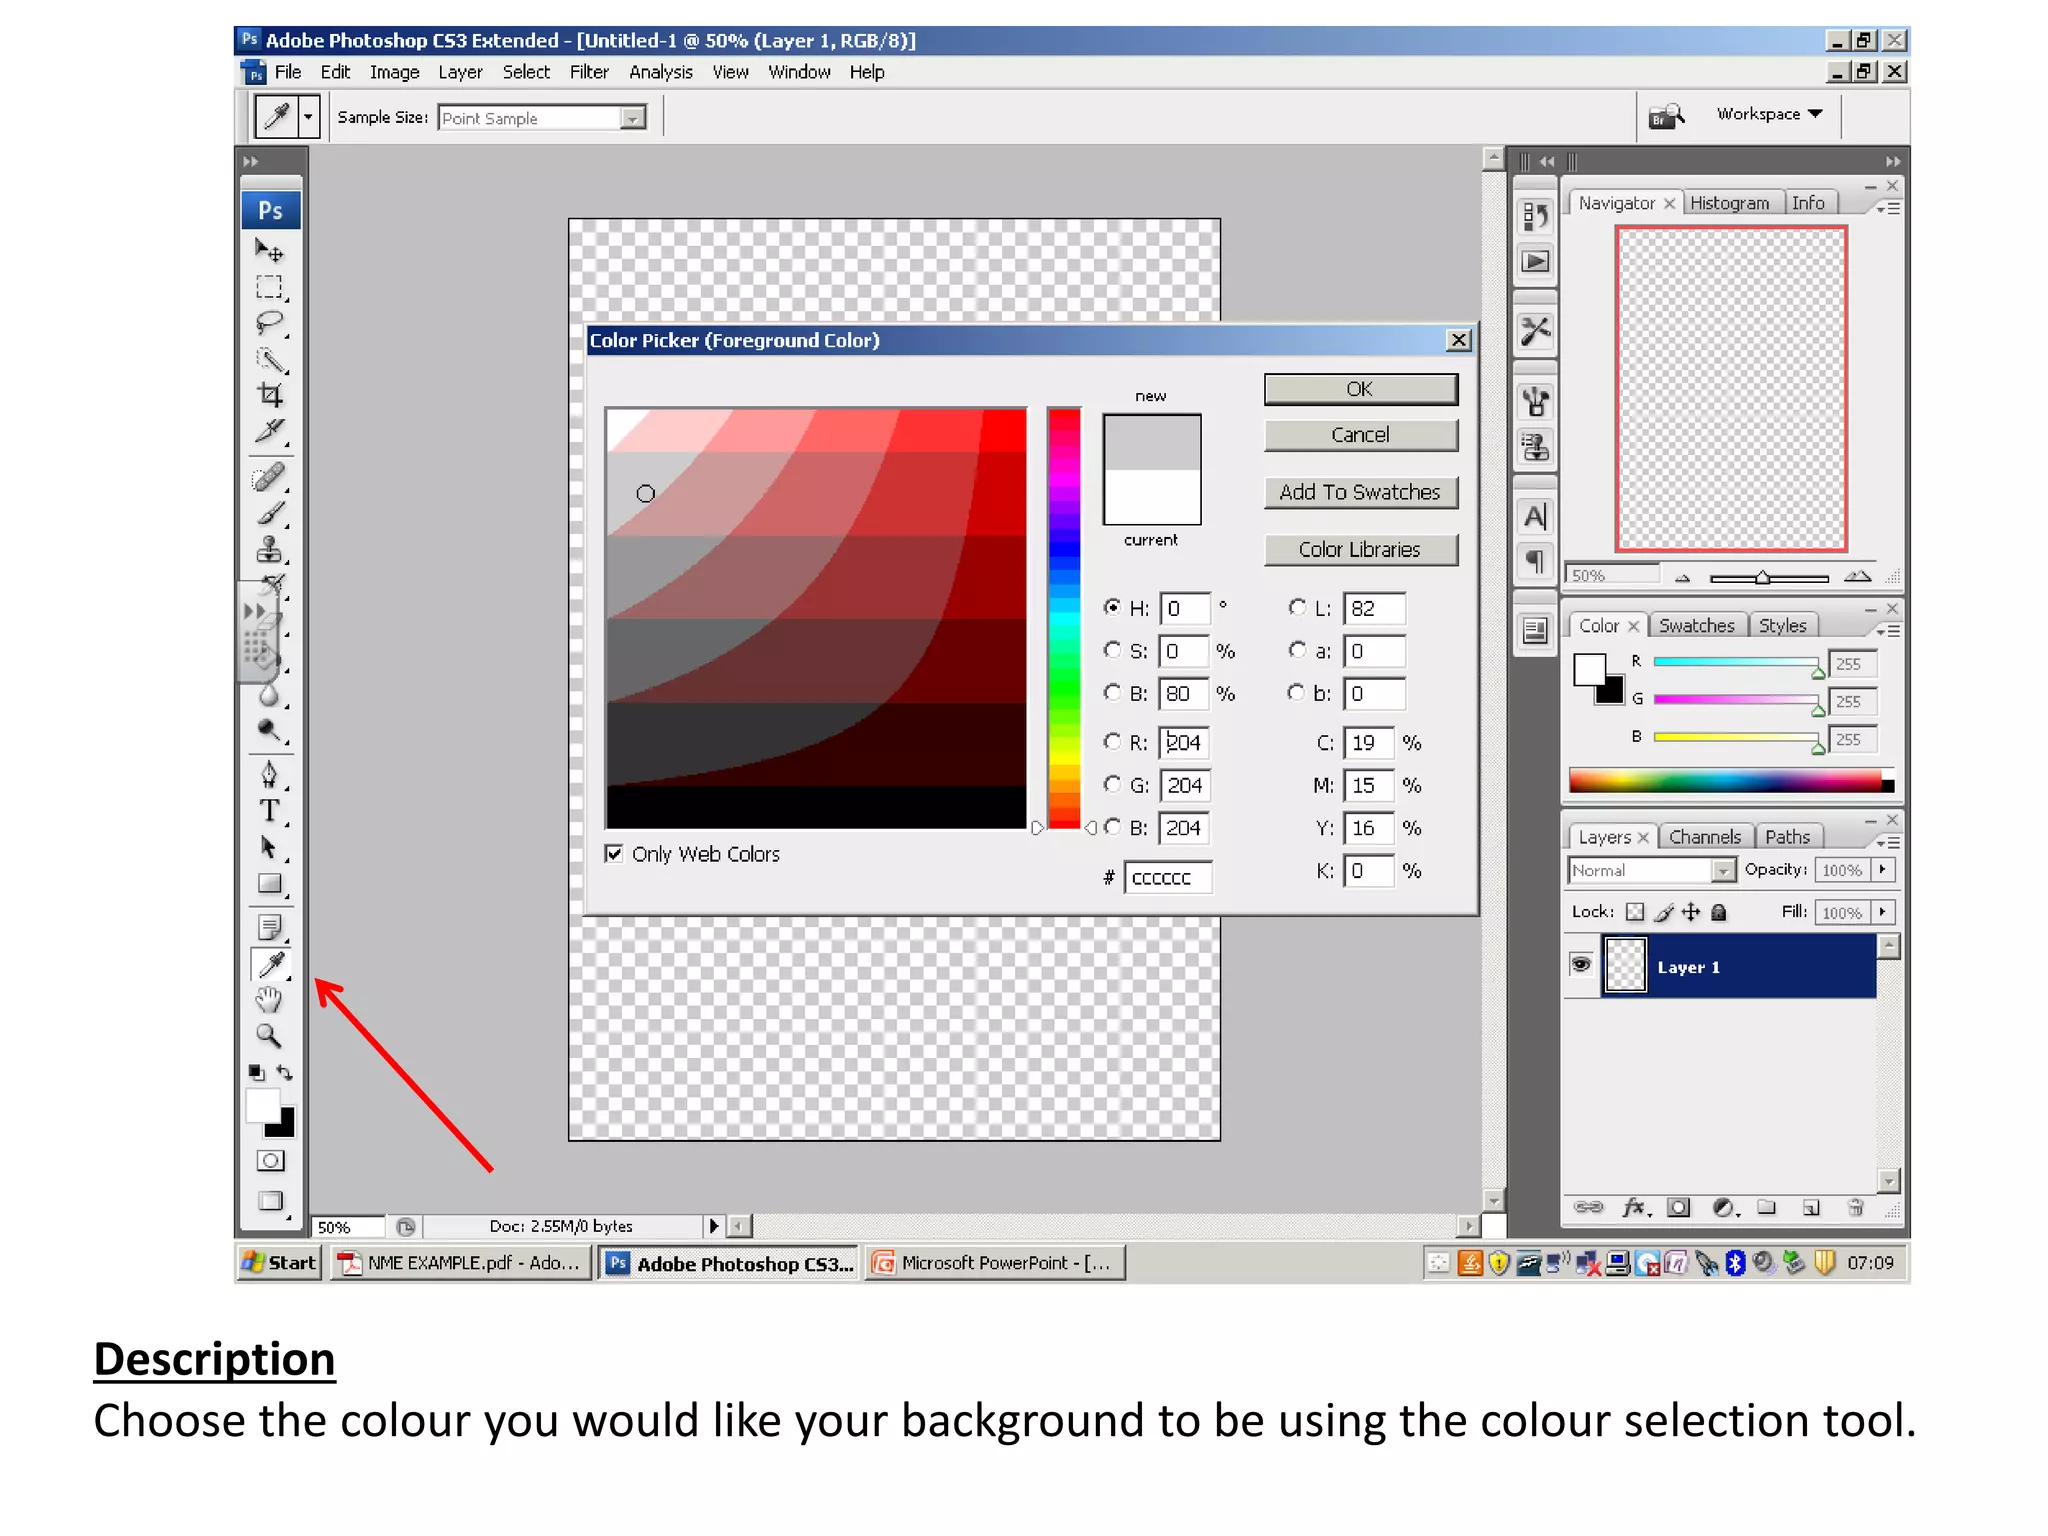Open the Filter menu
The width and height of the screenshot is (2048, 1536).
[589, 72]
